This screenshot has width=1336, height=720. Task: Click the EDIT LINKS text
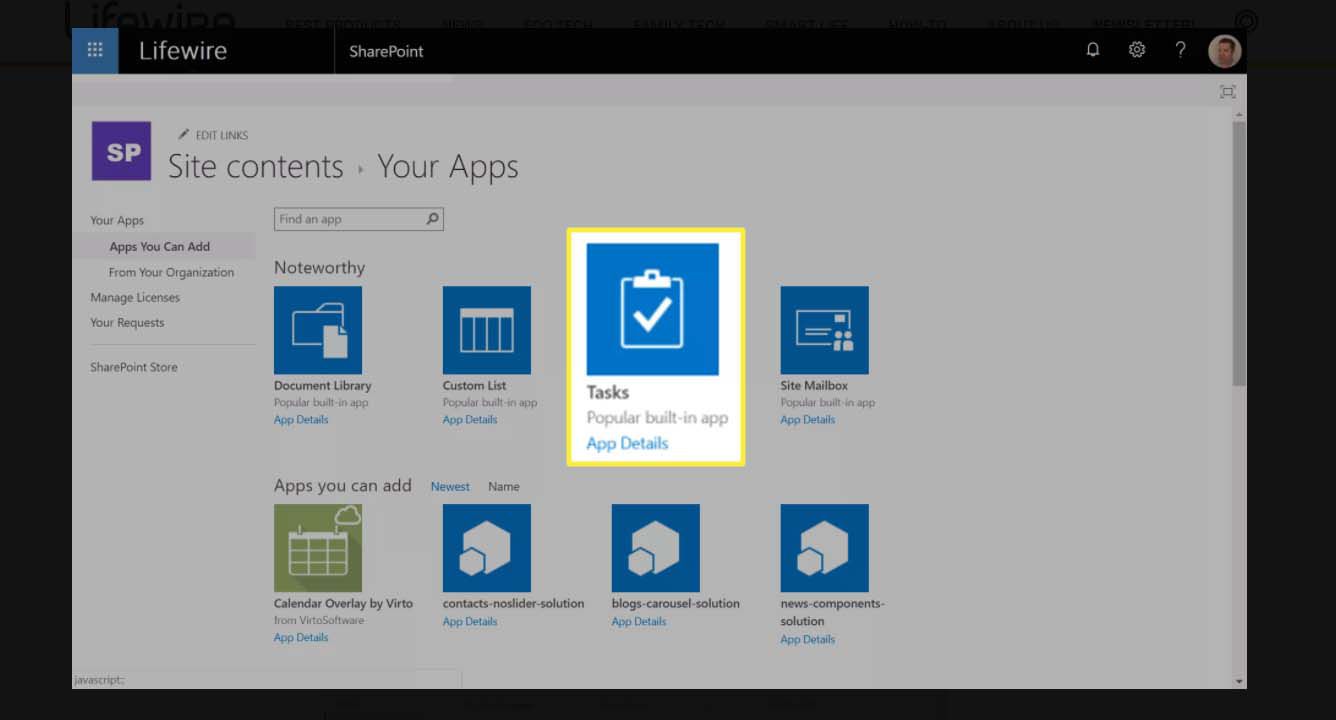point(222,135)
